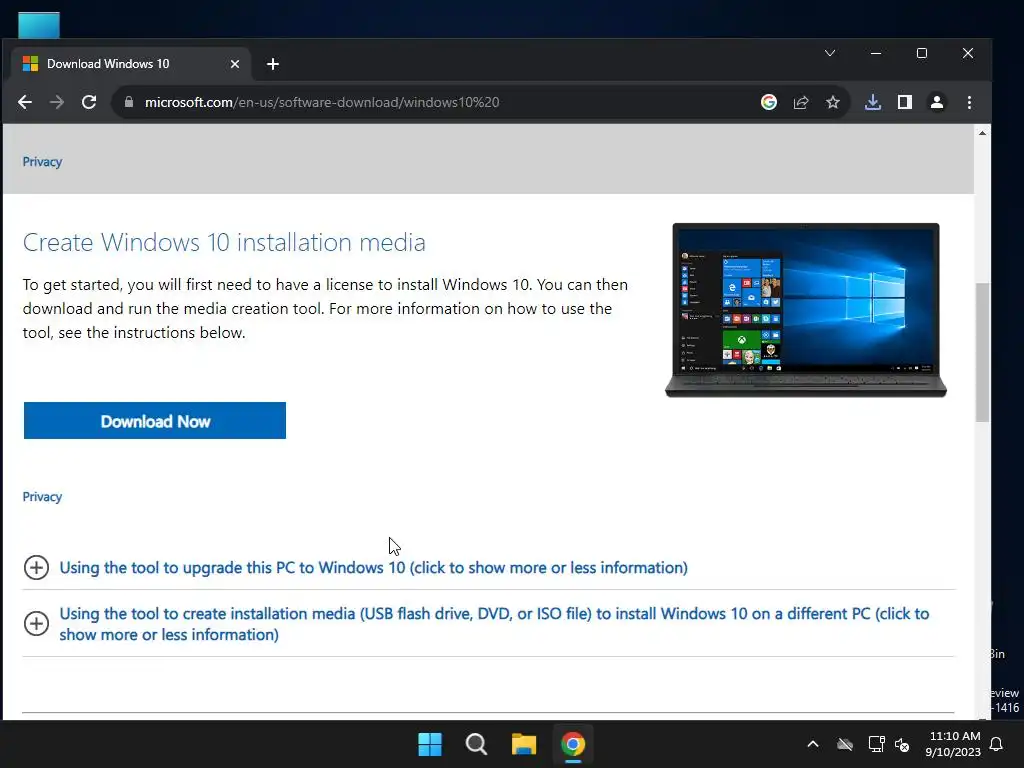This screenshot has width=1024, height=768.
Task: Go back to the previous page
Action: click(25, 102)
